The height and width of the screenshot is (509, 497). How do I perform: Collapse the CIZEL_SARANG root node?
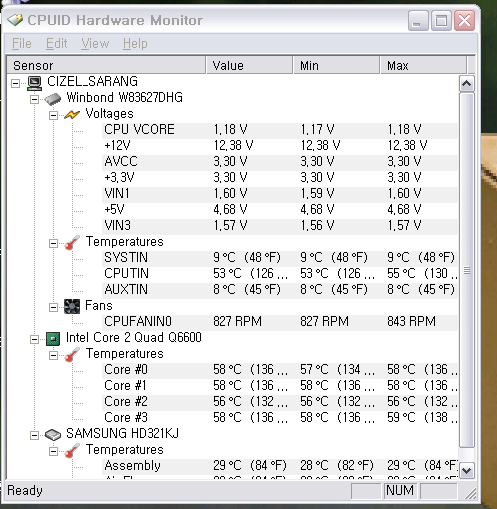(15, 83)
